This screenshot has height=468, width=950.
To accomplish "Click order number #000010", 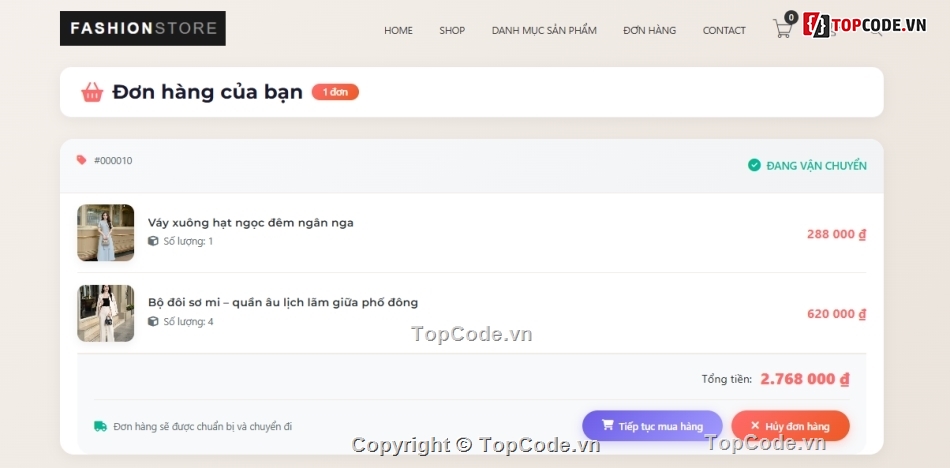I will 113,161.
